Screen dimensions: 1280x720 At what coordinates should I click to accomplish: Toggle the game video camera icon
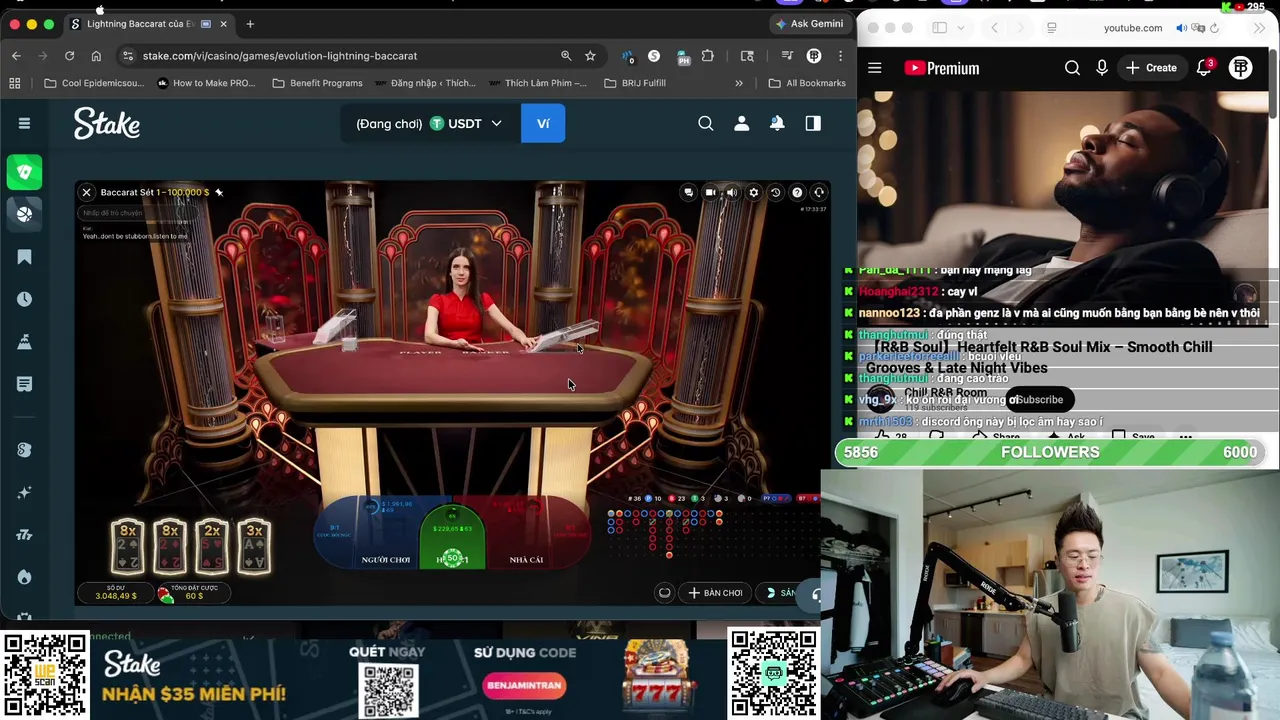pos(710,192)
